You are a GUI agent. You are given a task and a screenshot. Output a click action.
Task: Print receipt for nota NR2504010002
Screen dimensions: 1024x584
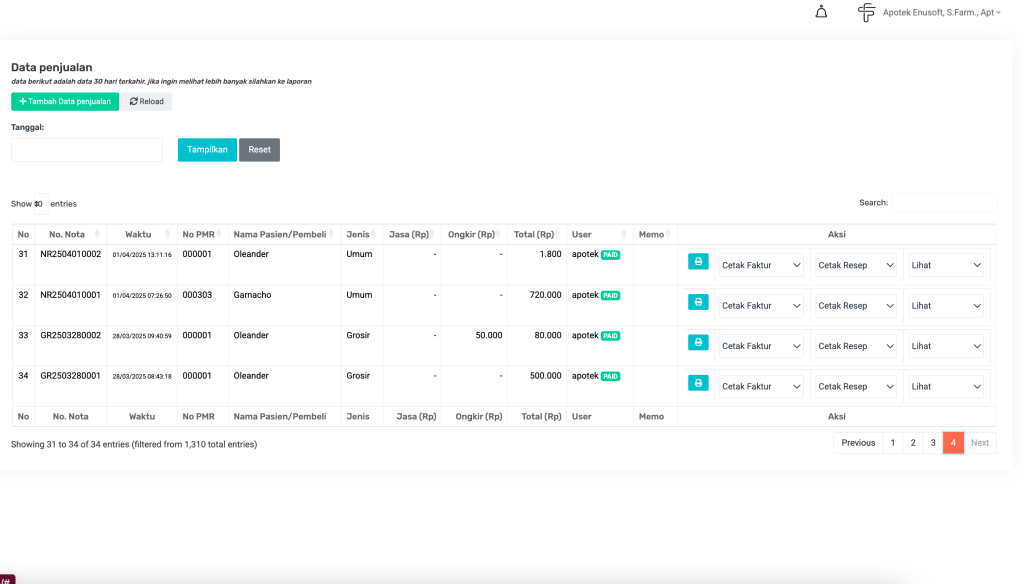pos(698,262)
